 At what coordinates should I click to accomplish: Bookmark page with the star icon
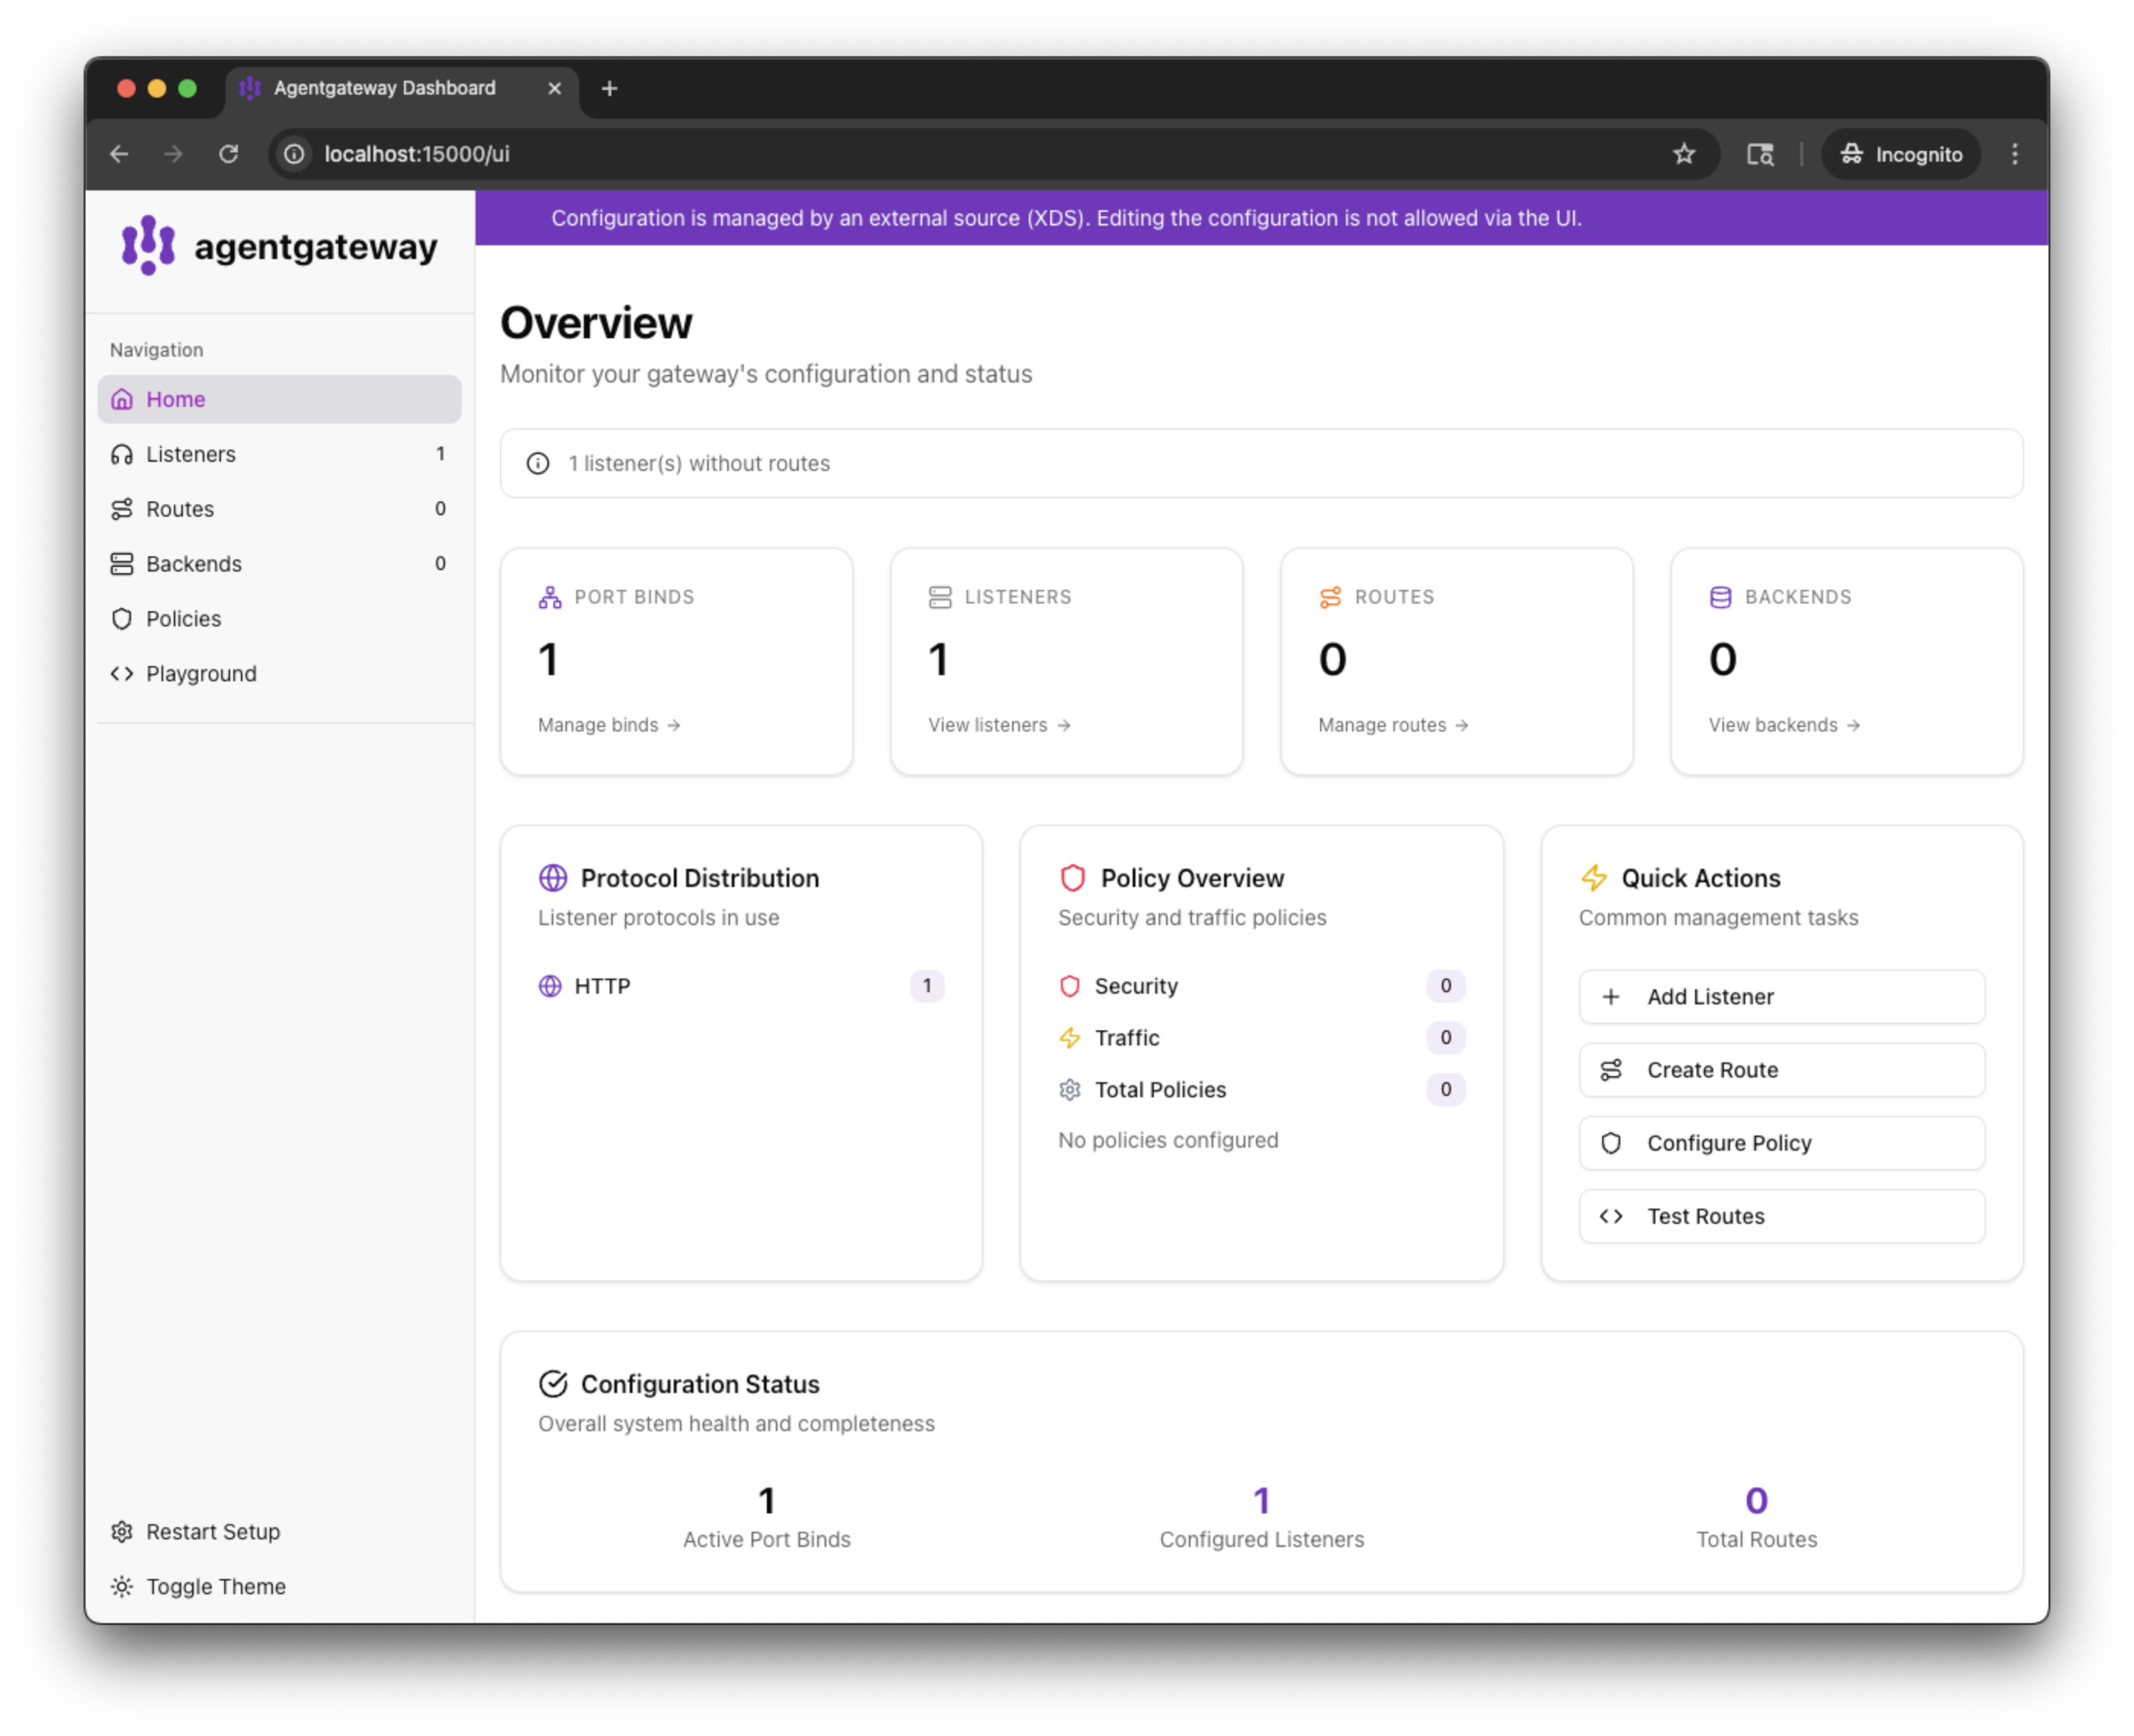coord(1684,154)
